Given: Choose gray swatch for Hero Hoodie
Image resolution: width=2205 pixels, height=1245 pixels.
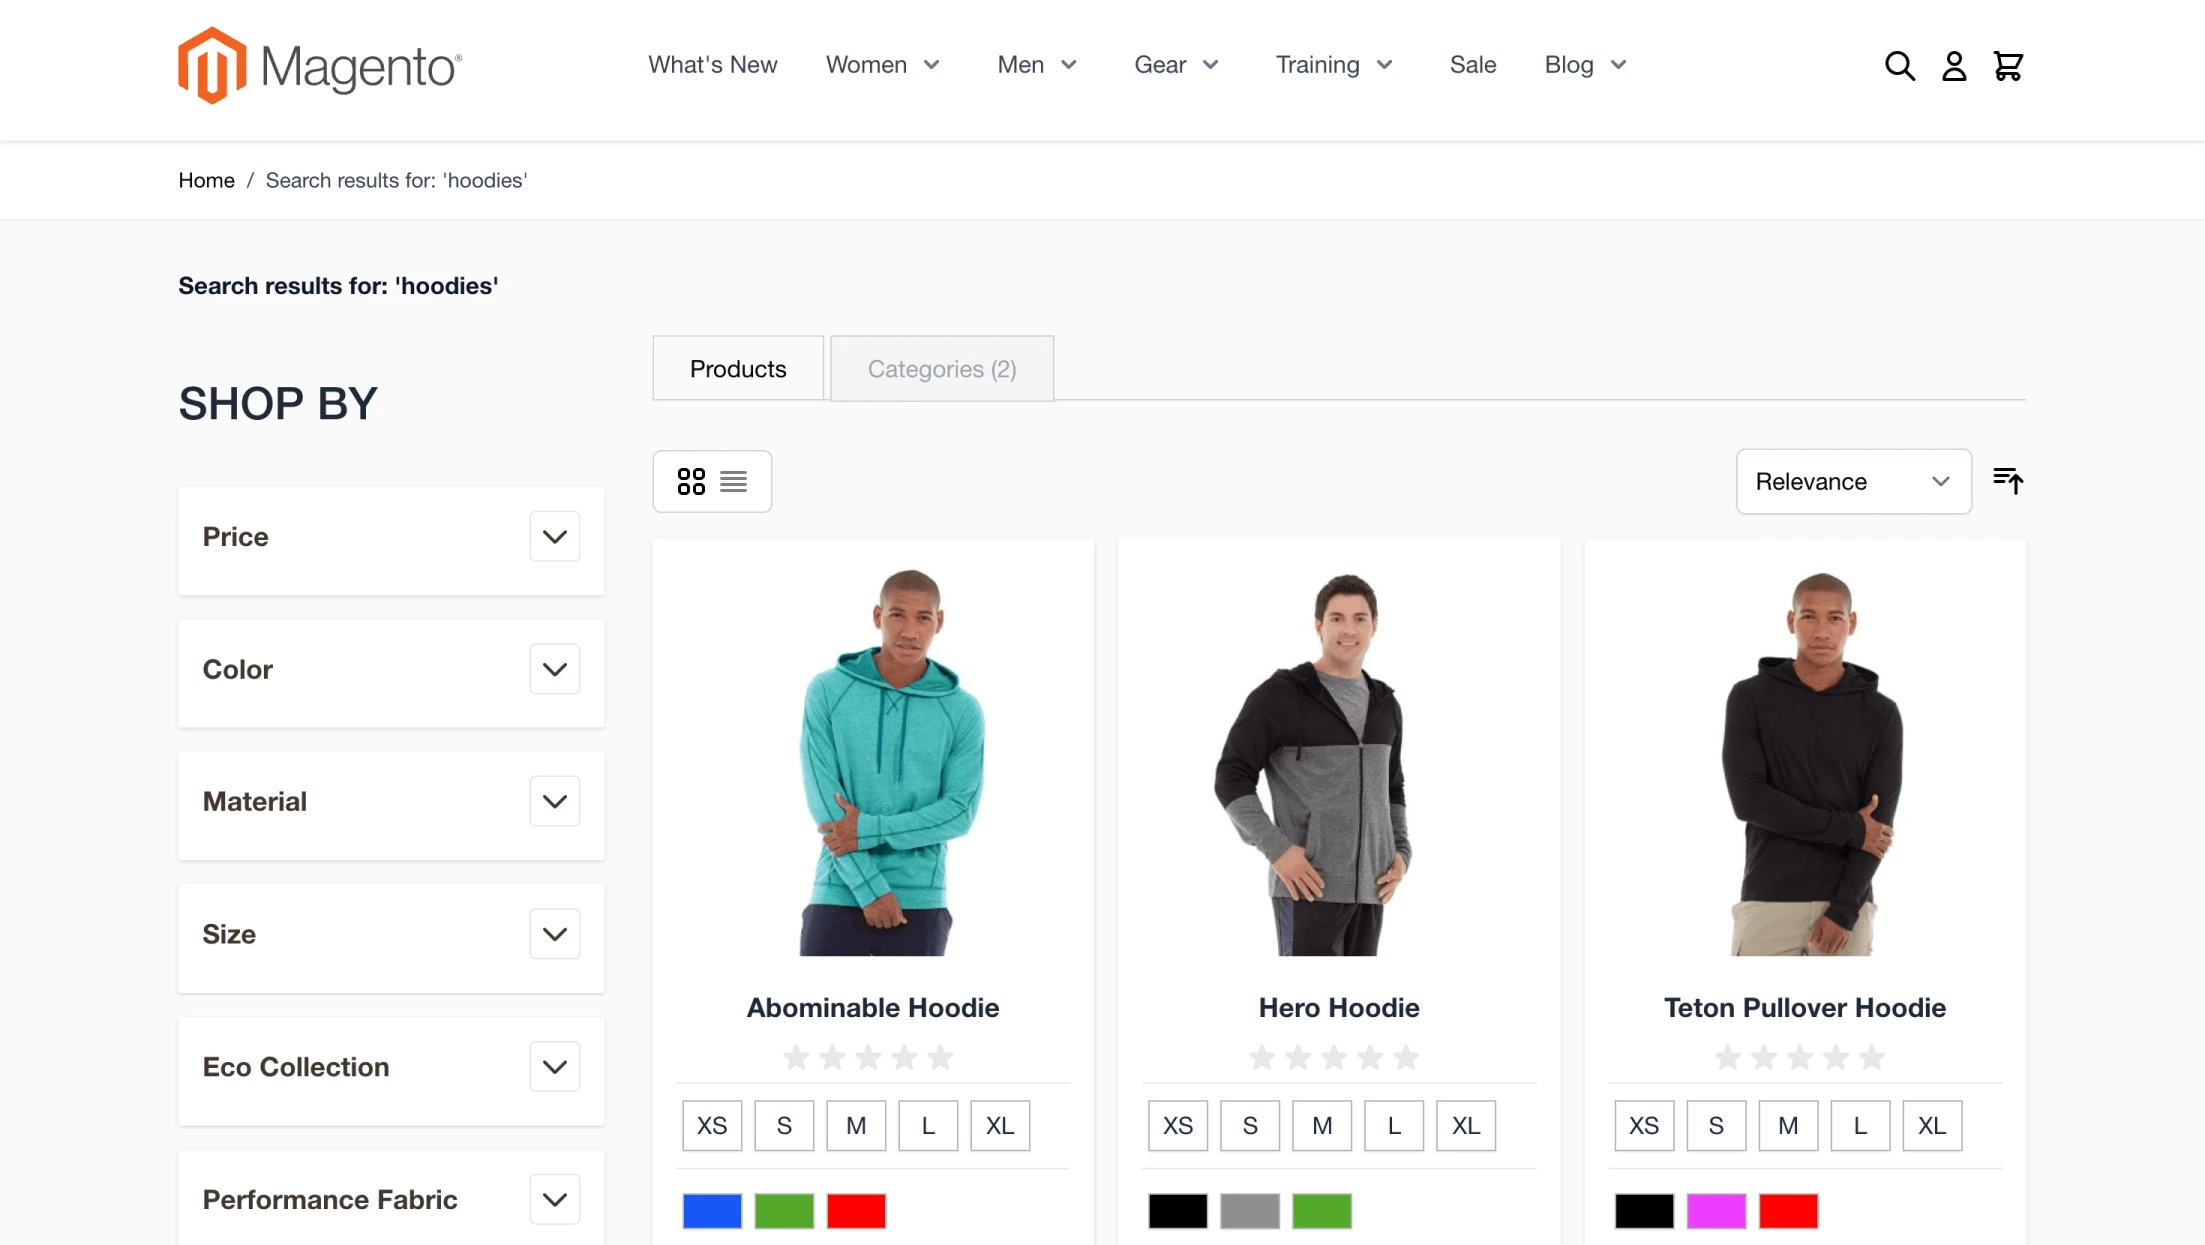Looking at the screenshot, I should [1250, 1211].
